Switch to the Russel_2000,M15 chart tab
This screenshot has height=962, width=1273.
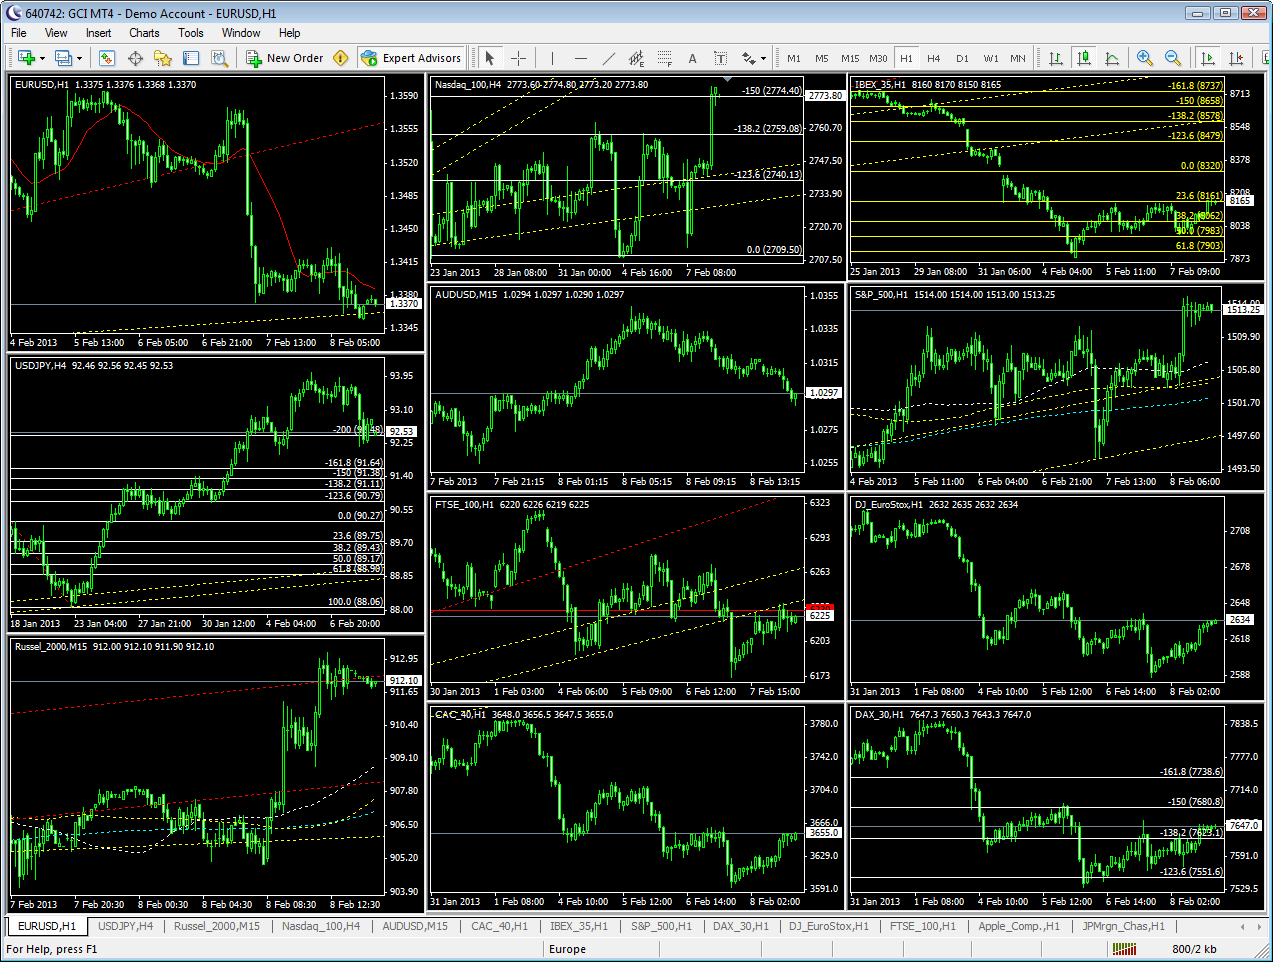click(216, 926)
